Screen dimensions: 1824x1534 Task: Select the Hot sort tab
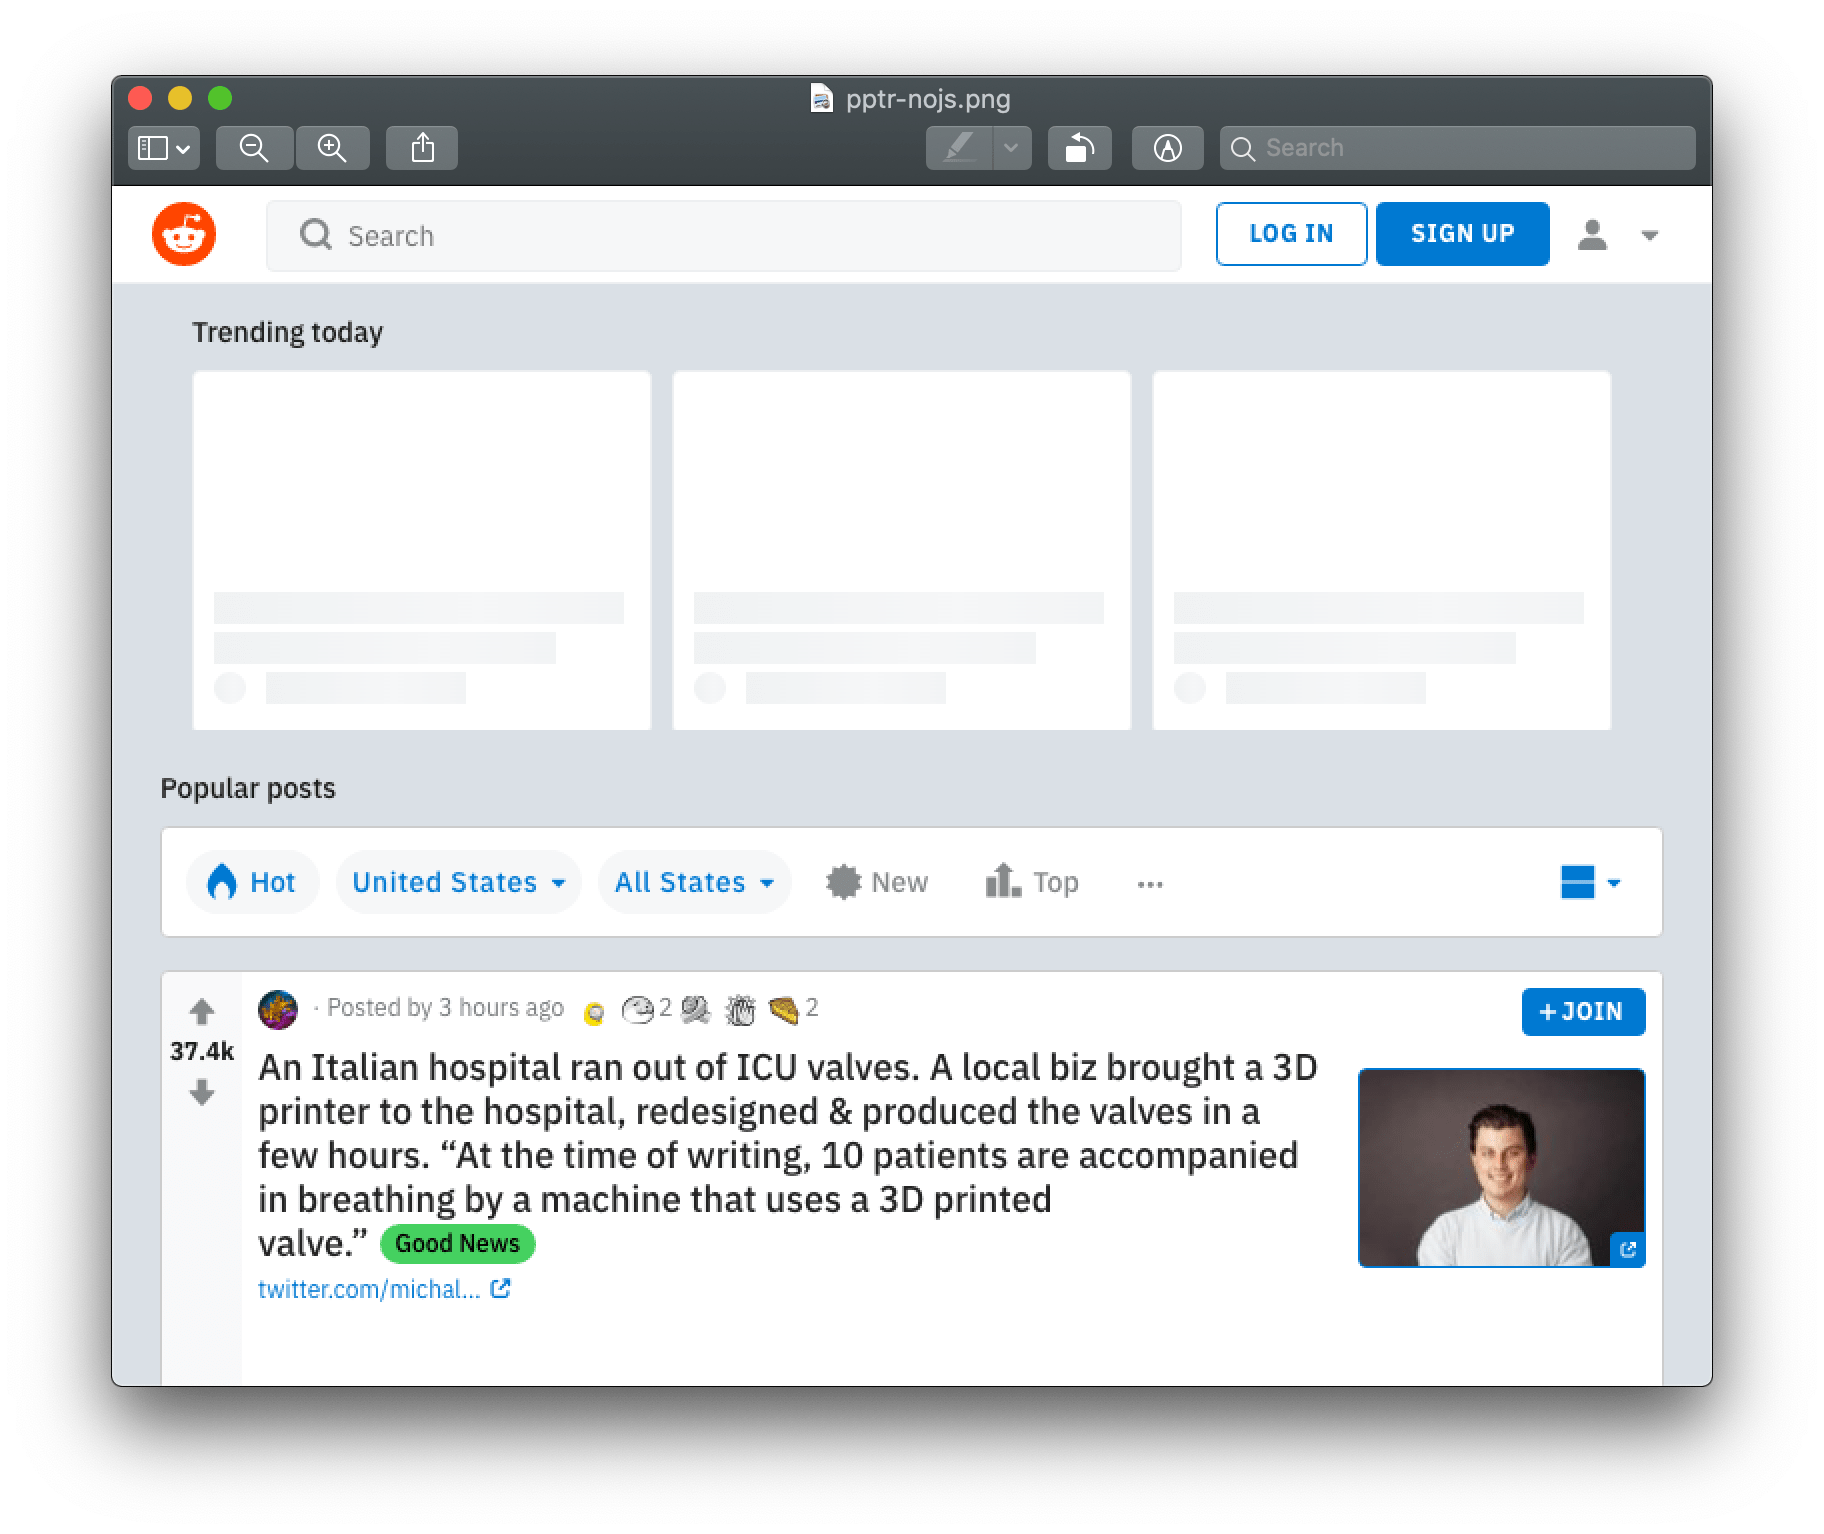point(252,882)
